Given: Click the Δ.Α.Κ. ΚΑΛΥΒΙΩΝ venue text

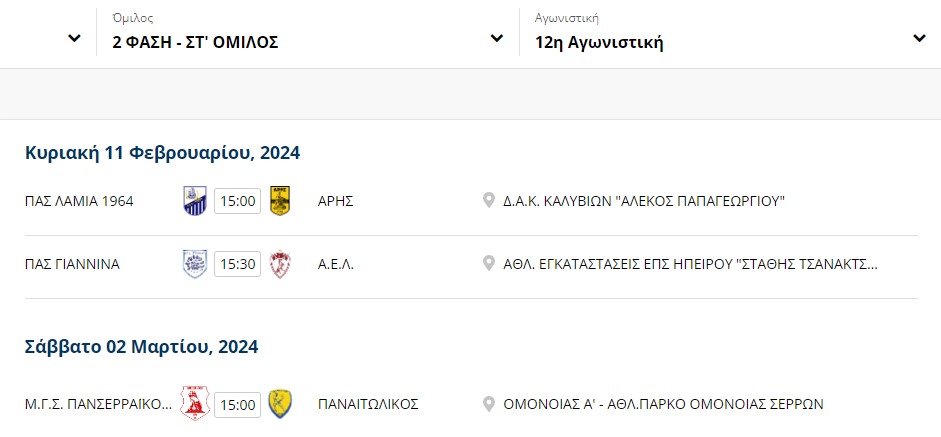Looking at the screenshot, I should pos(644,201).
